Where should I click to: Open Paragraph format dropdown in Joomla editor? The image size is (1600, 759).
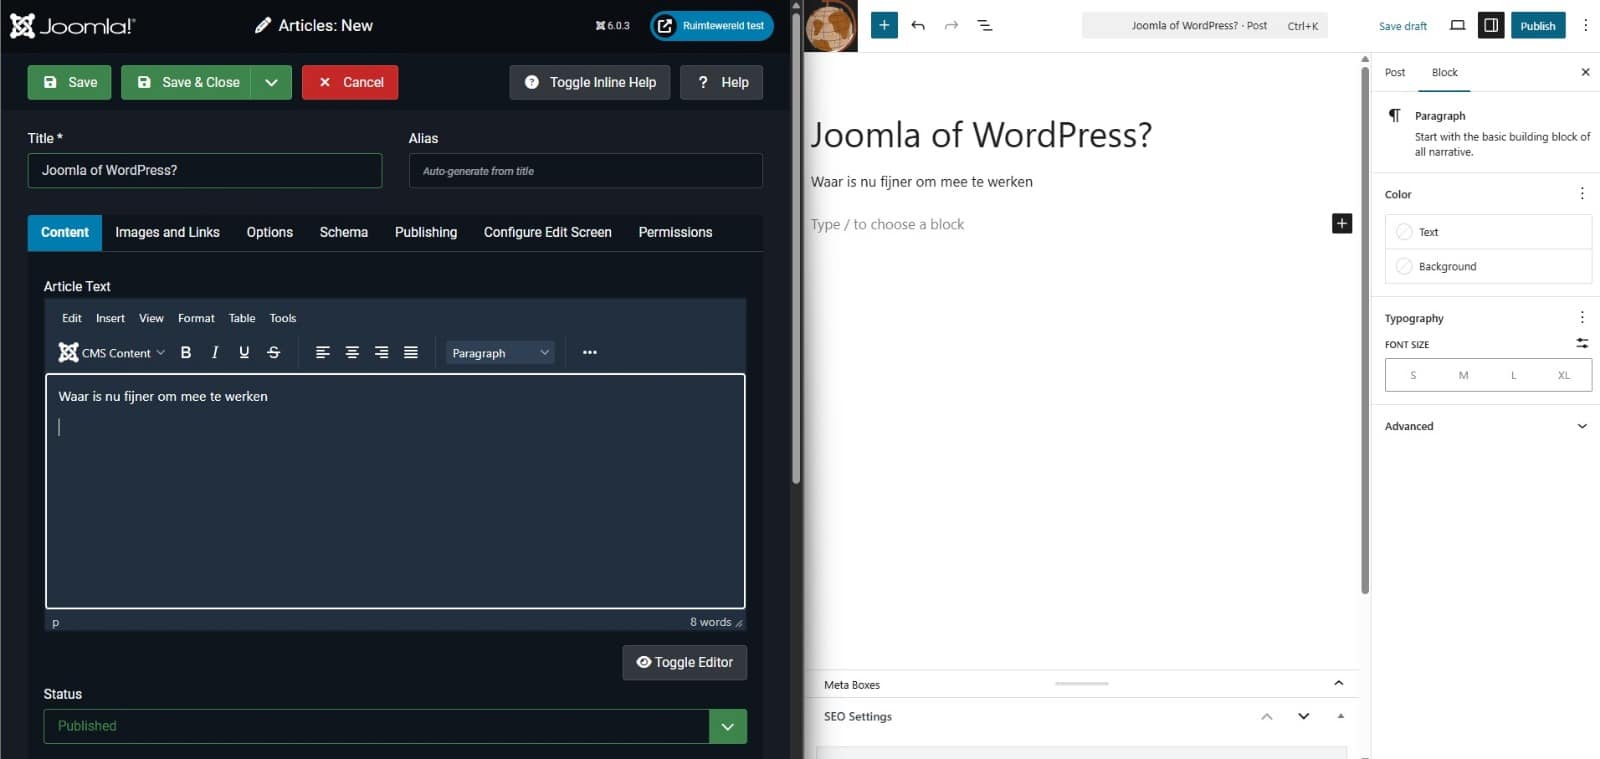click(499, 352)
